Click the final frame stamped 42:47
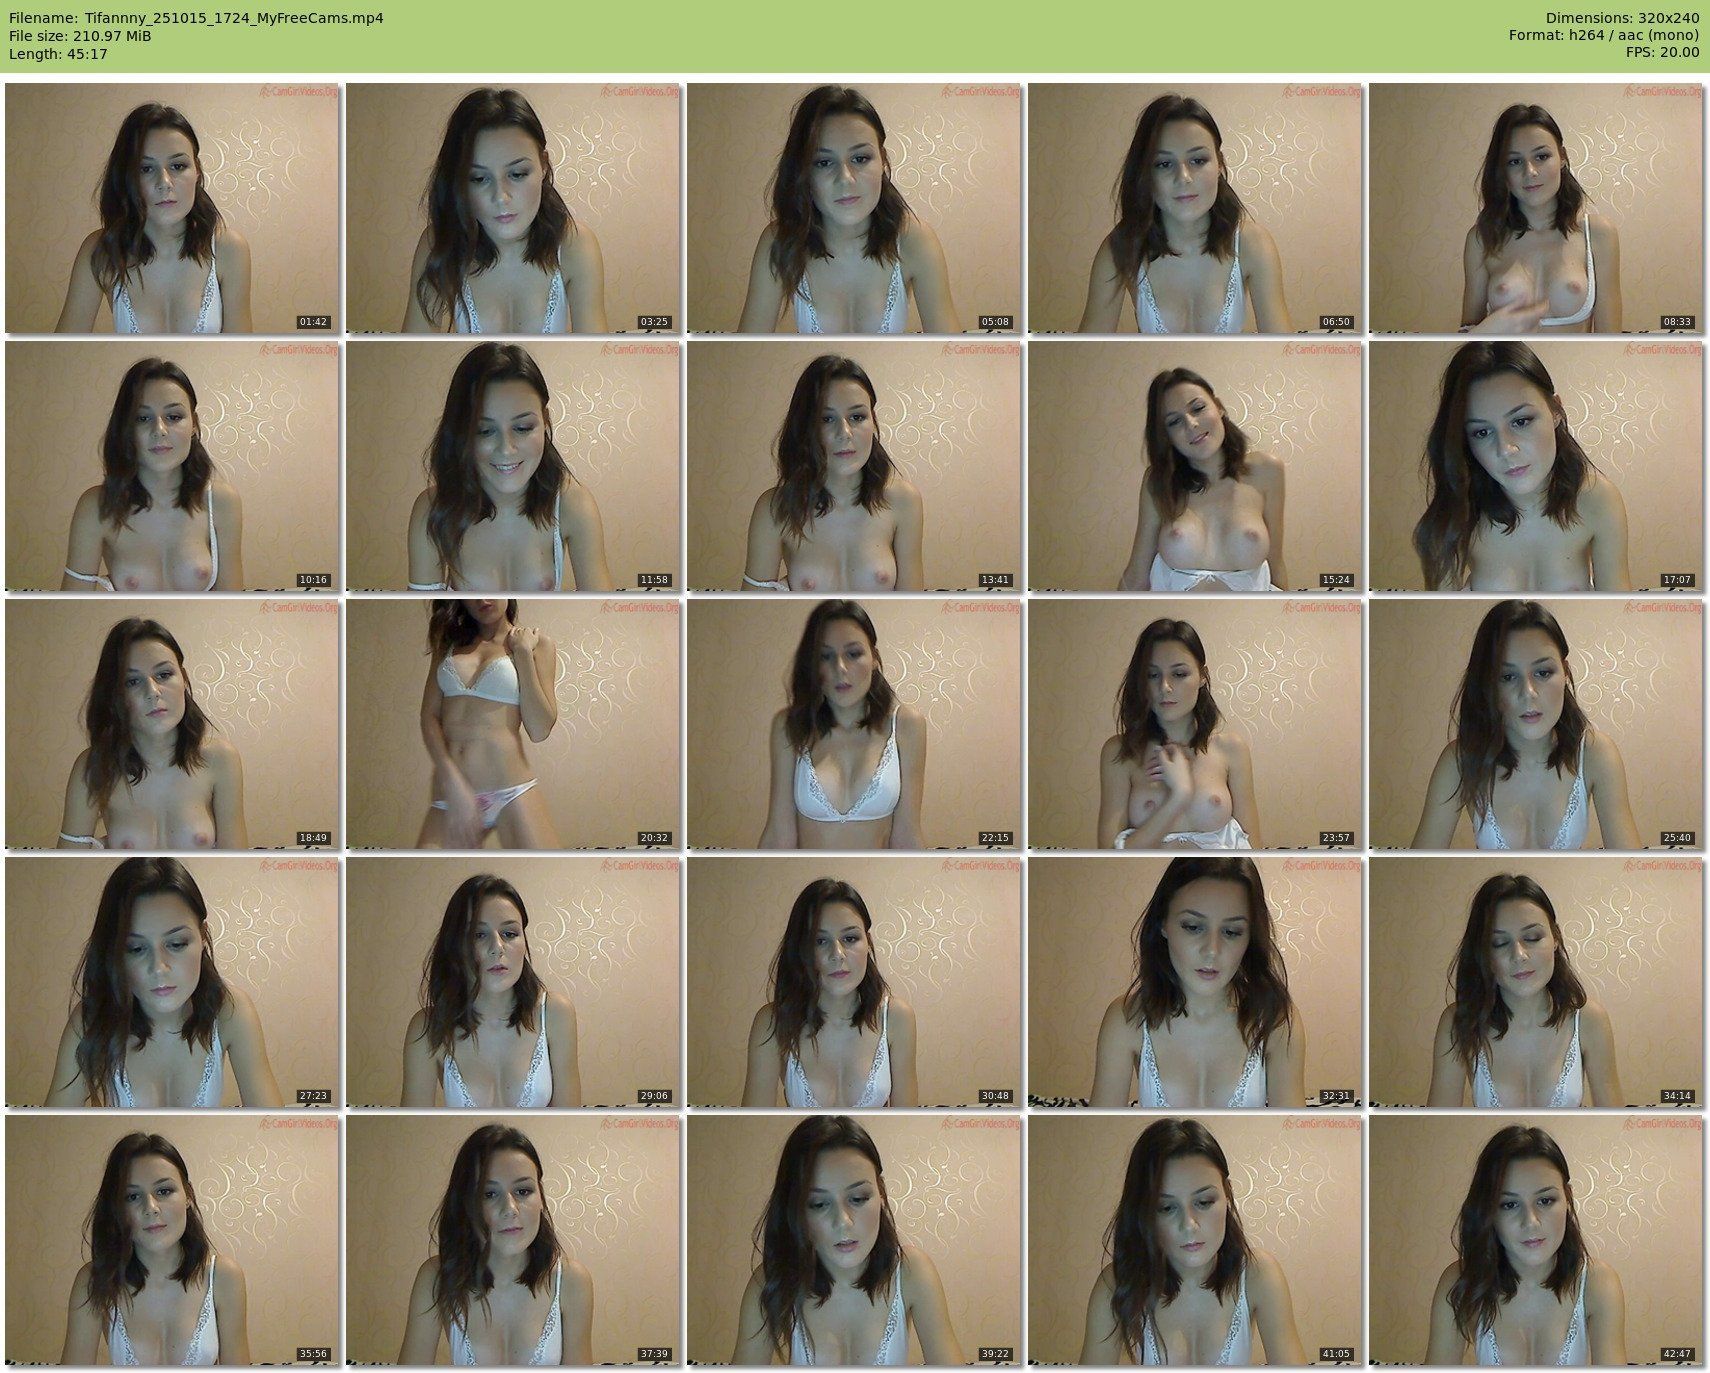The width and height of the screenshot is (1710, 1373). click(1536, 1240)
